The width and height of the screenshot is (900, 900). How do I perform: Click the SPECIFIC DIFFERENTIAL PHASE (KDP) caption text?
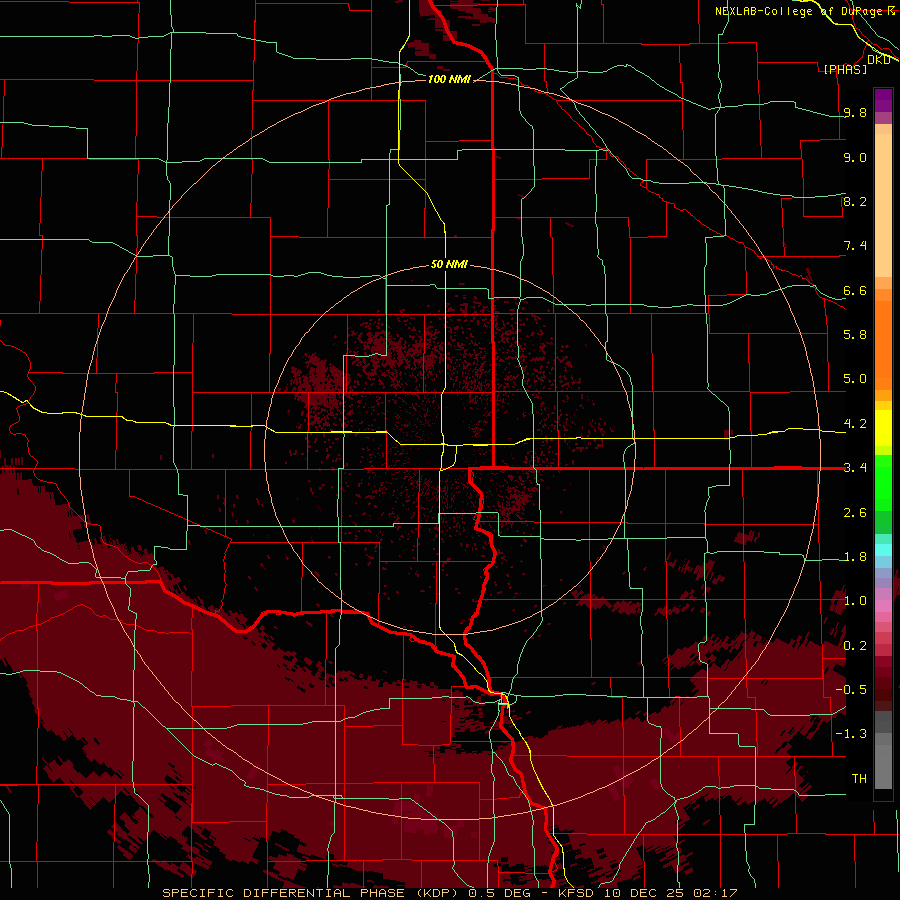coord(312,893)
